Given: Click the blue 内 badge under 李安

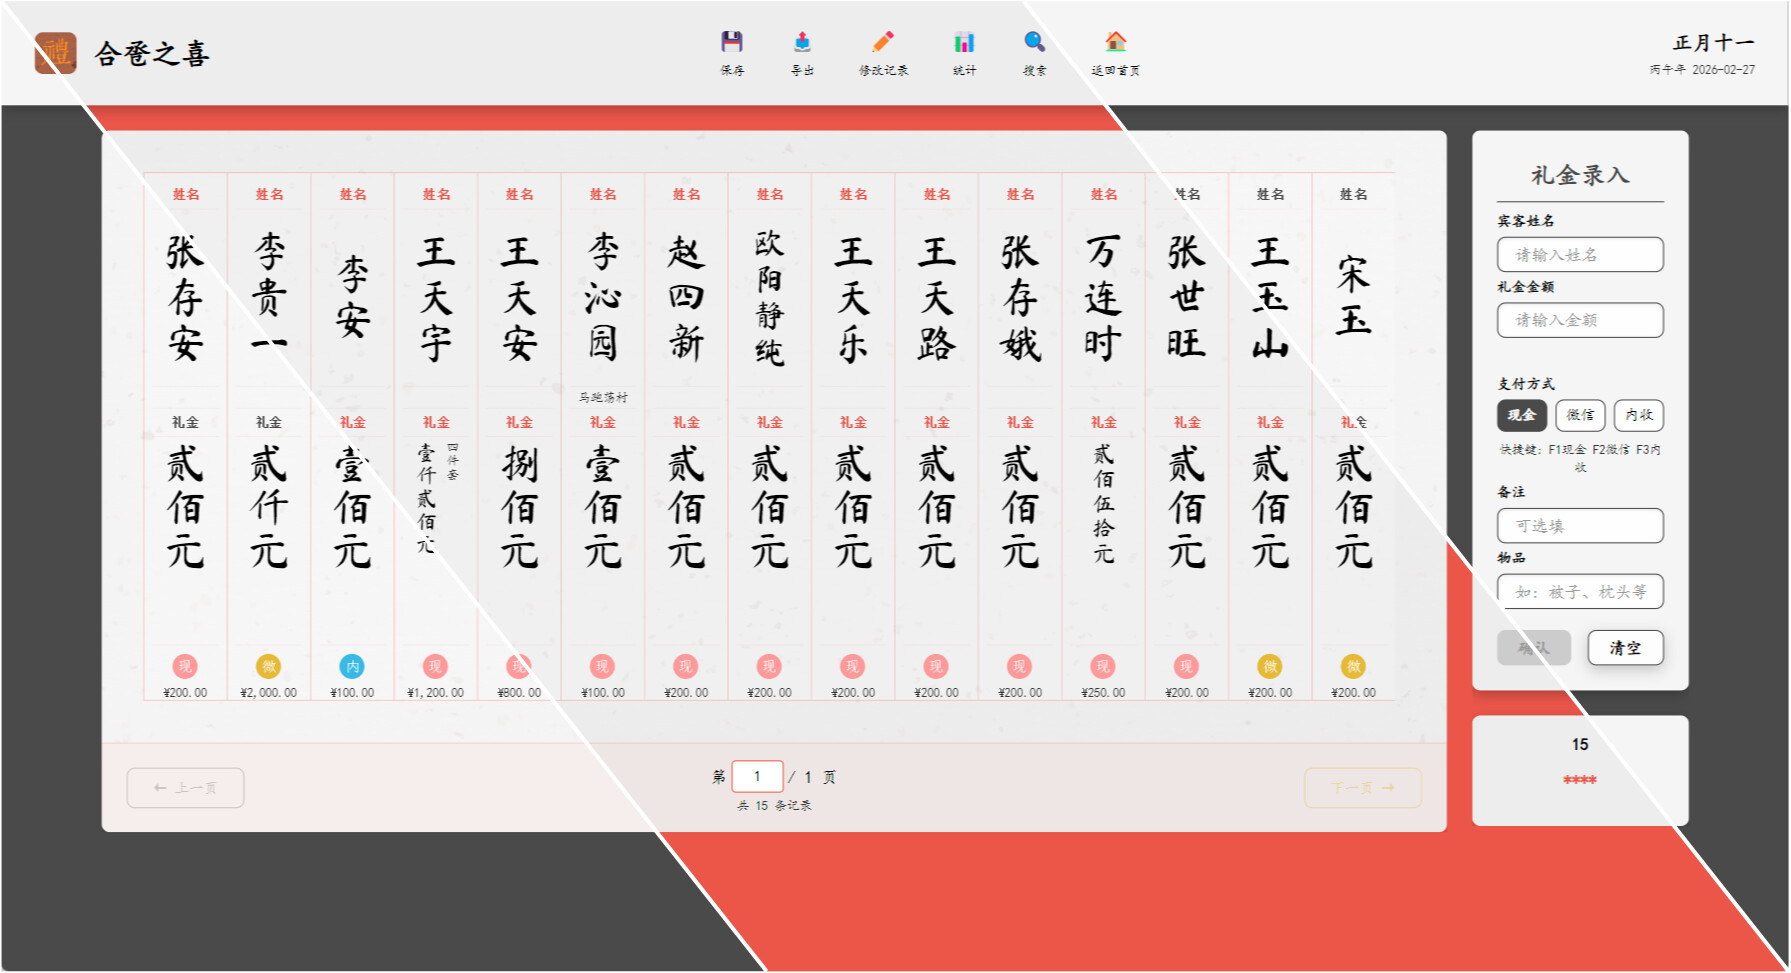Looking at the screenshot, I should coord(352,666).
